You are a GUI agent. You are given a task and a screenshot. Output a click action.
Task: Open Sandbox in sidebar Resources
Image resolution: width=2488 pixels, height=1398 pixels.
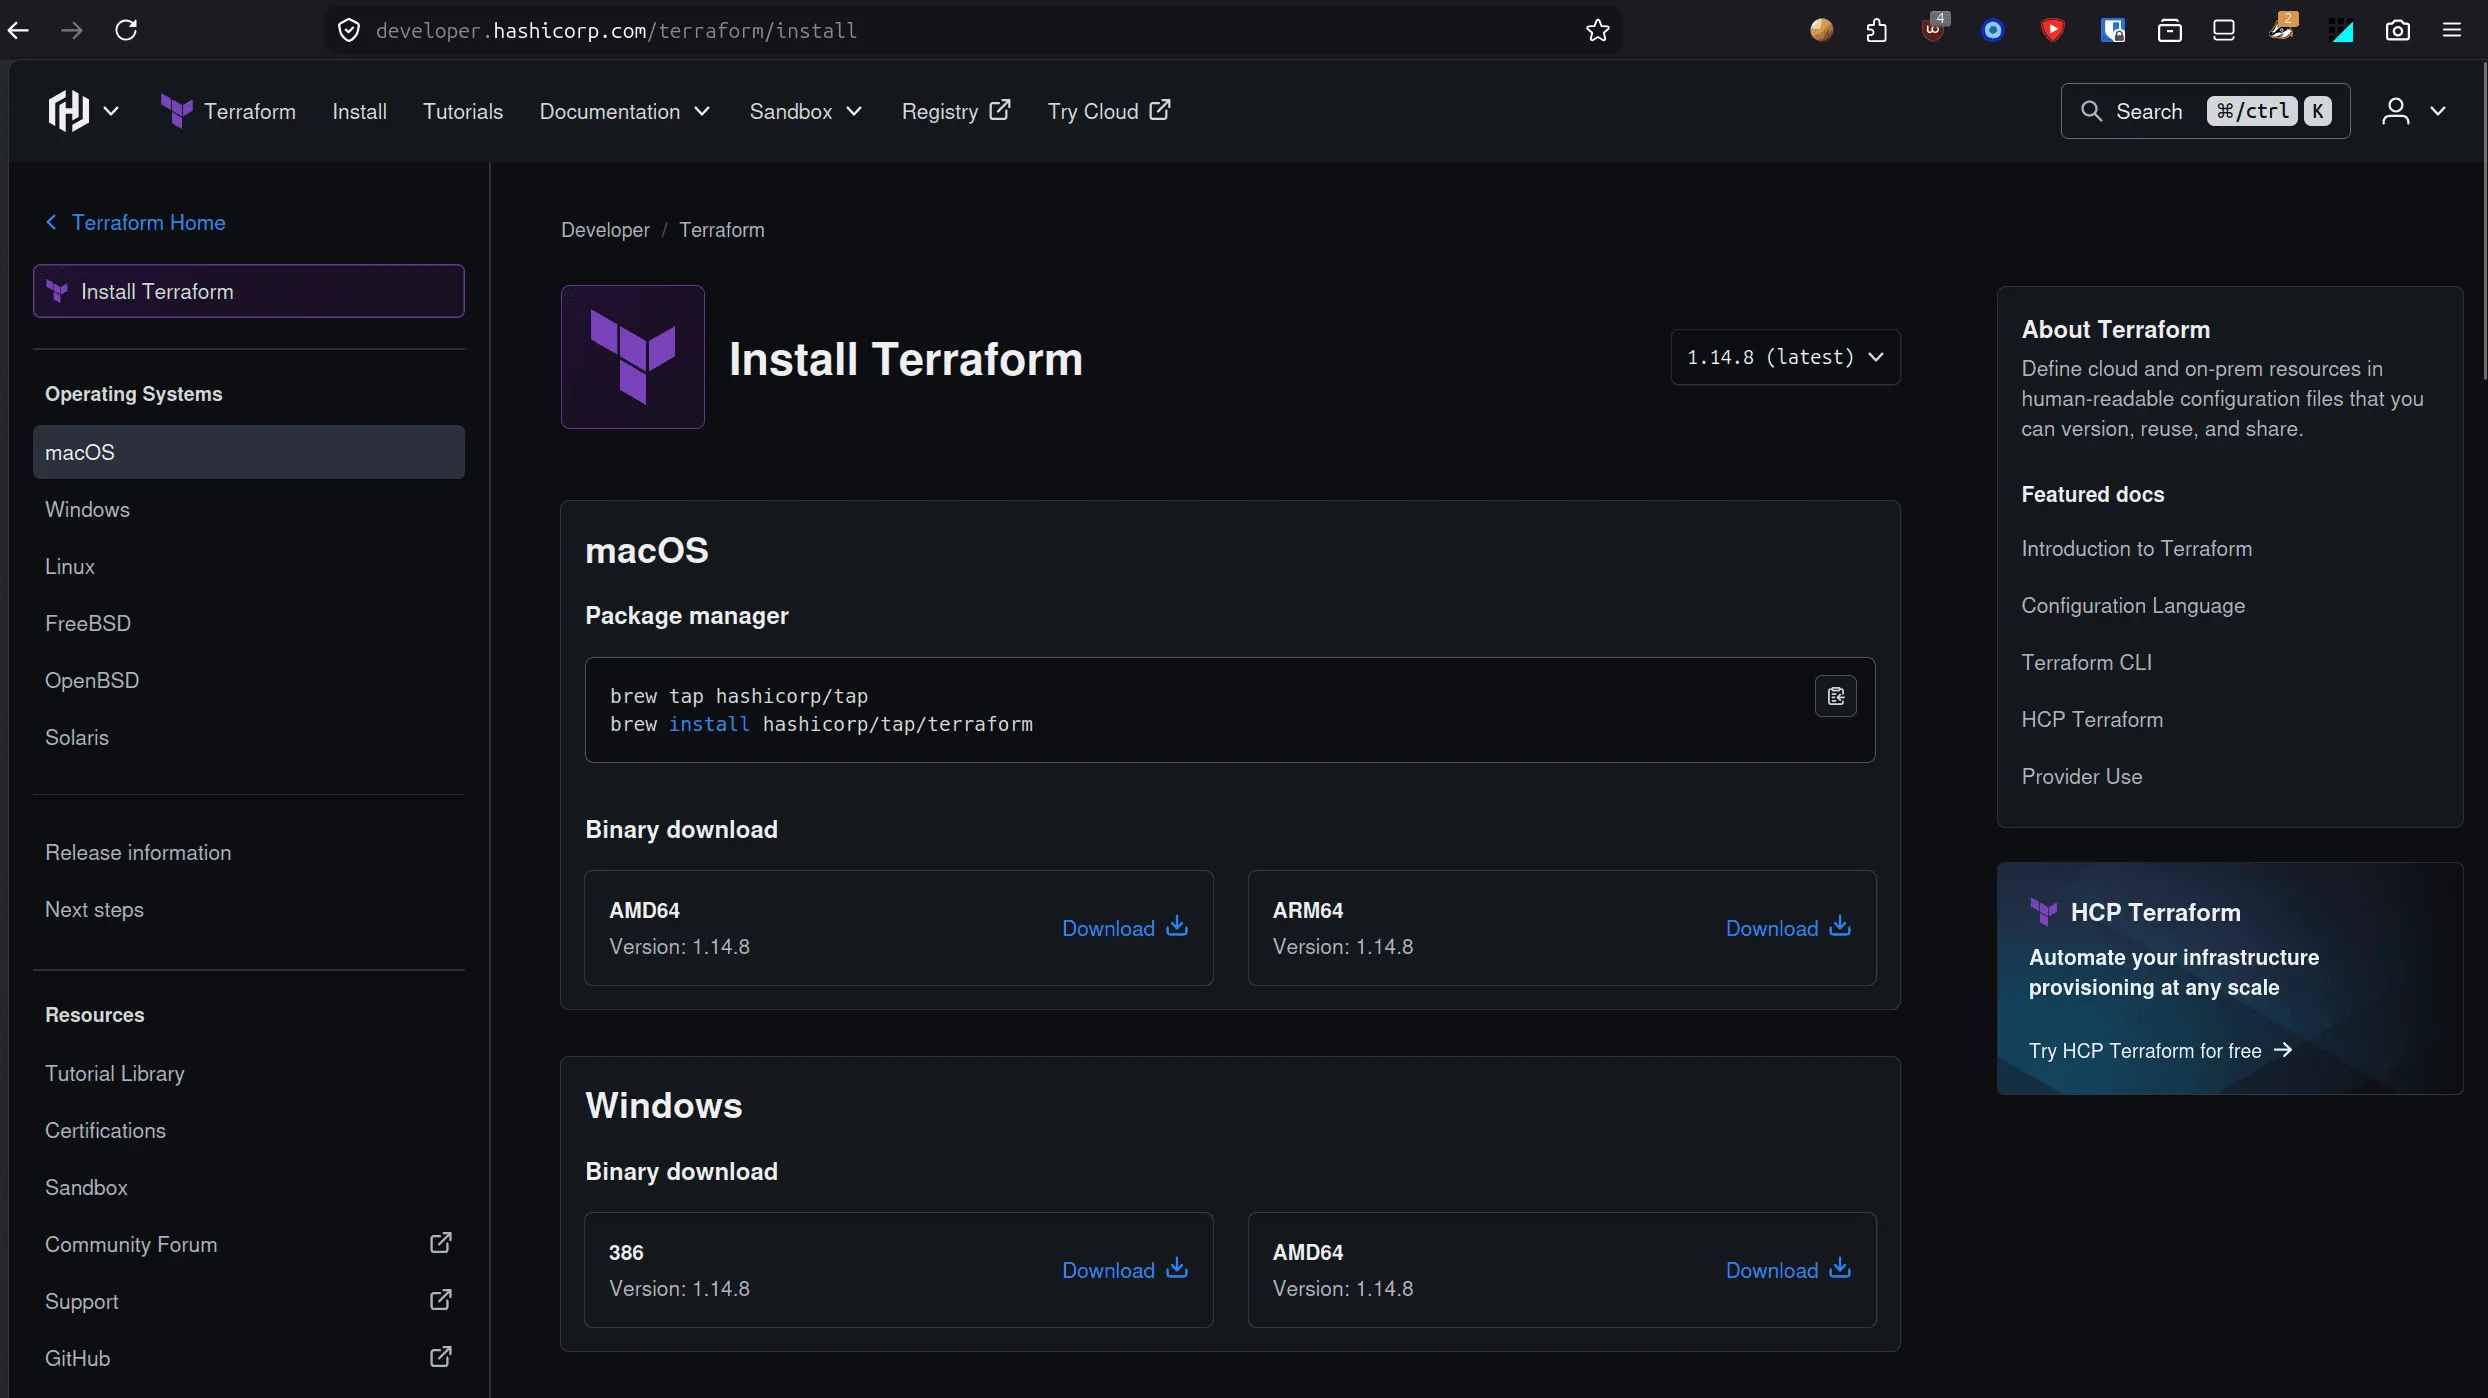point(248,1187)
